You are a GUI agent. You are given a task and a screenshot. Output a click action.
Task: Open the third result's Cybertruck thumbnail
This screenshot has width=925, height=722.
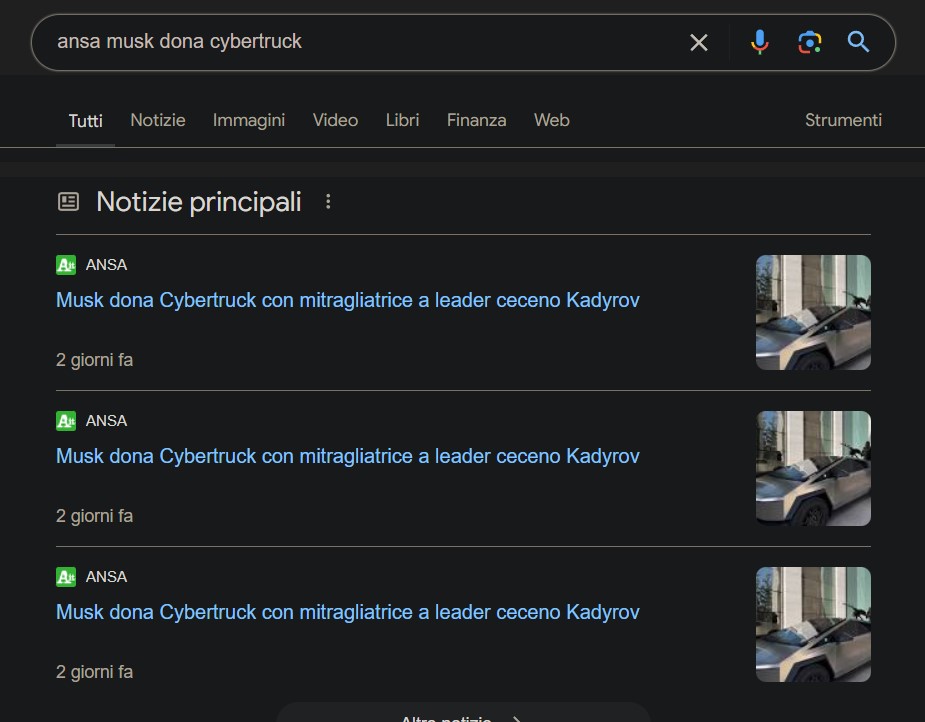(x=813, y=625)
